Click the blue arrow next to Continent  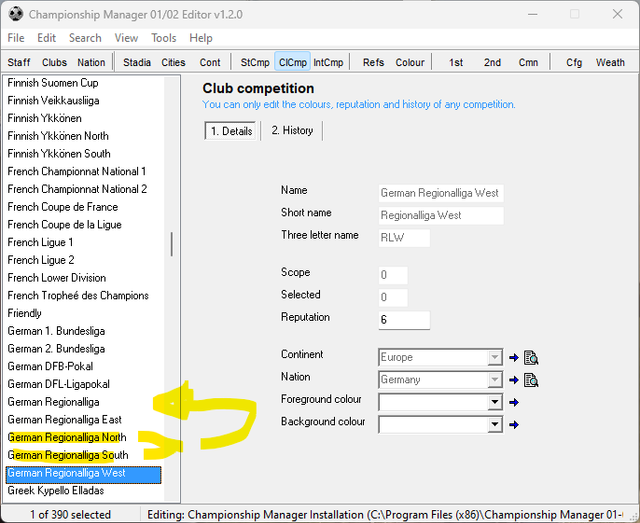(x=514, y=358)
